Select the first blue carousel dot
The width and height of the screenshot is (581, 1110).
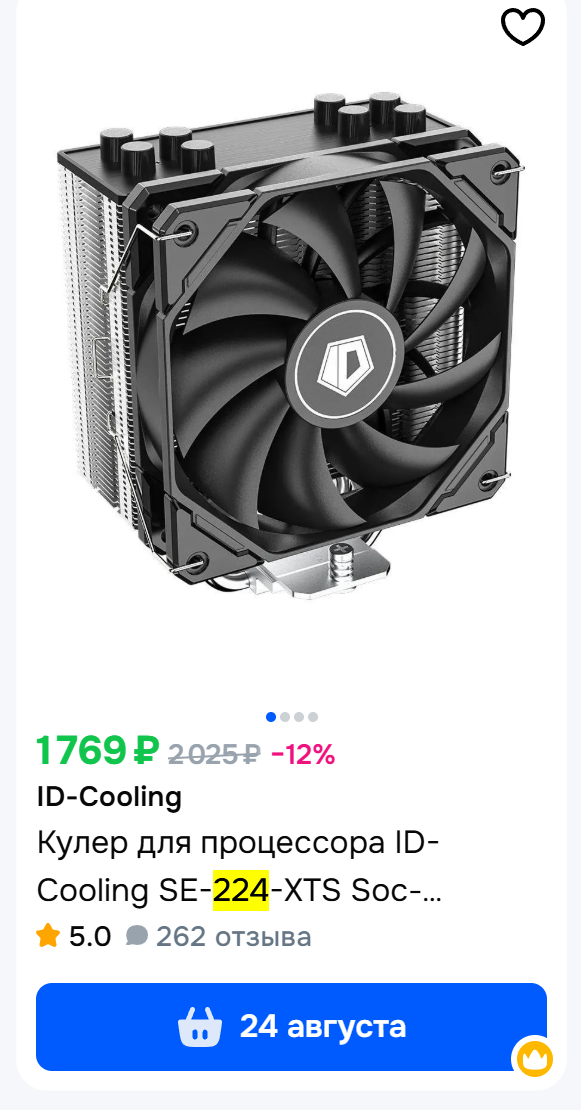[271, 716]
